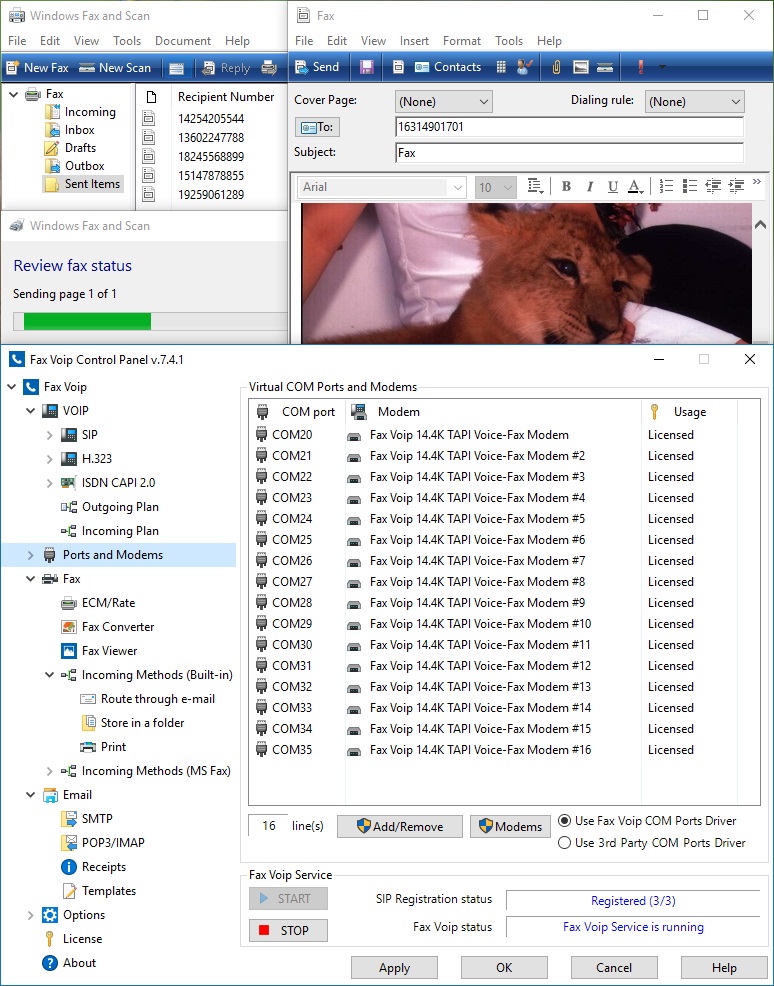Expand the H.323 node
774x986 pixels.
[x=50, y=459]
